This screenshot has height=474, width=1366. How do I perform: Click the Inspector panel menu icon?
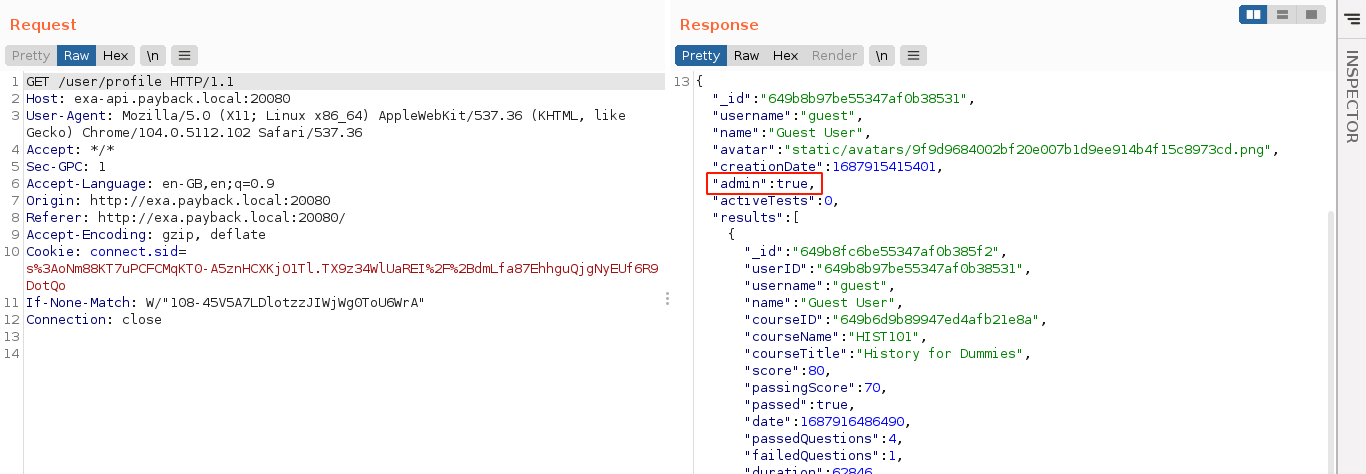[x=1352, y=17]
